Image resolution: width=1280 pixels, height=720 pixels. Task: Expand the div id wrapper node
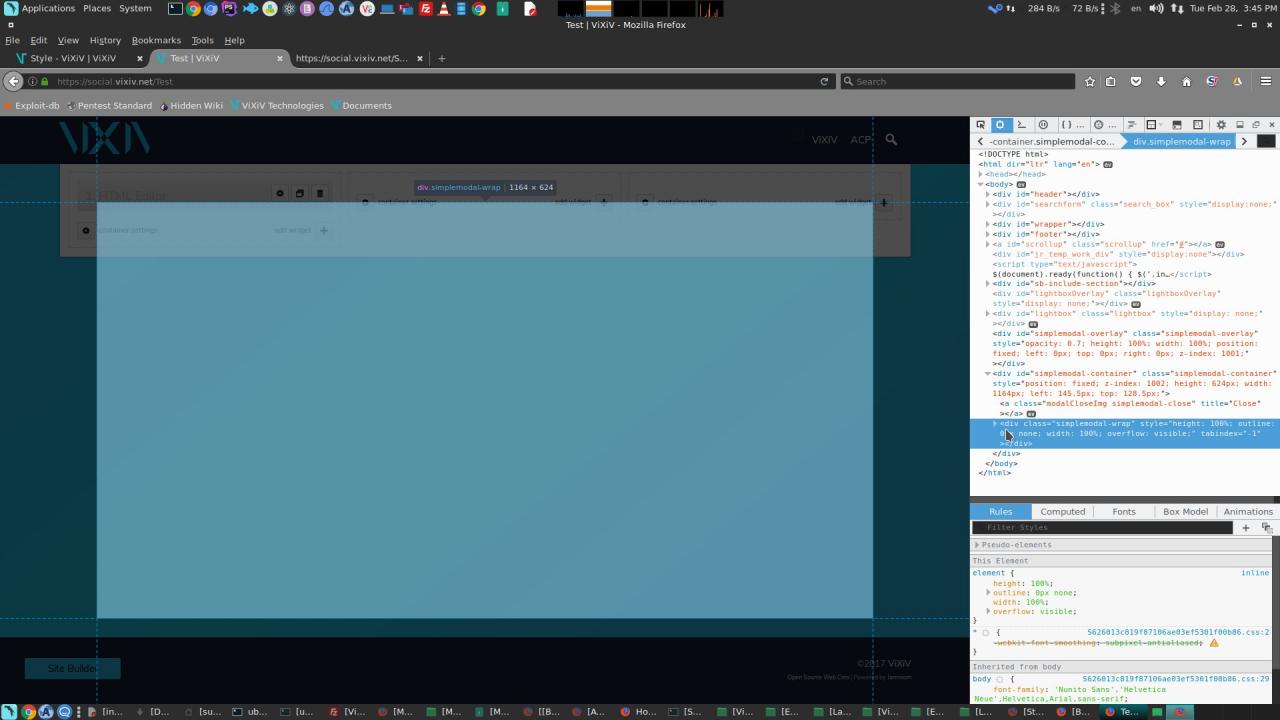point(988,224)
